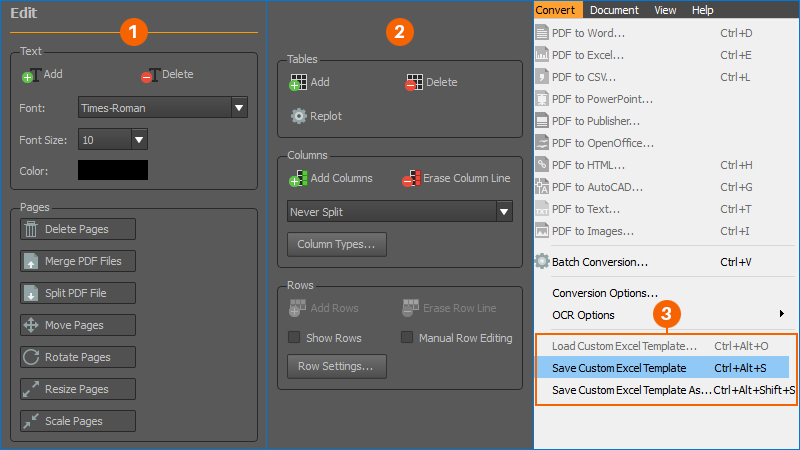Toggle the Manual Row Editing checkbox
This screenshot has height=450, width=800.
407,338
